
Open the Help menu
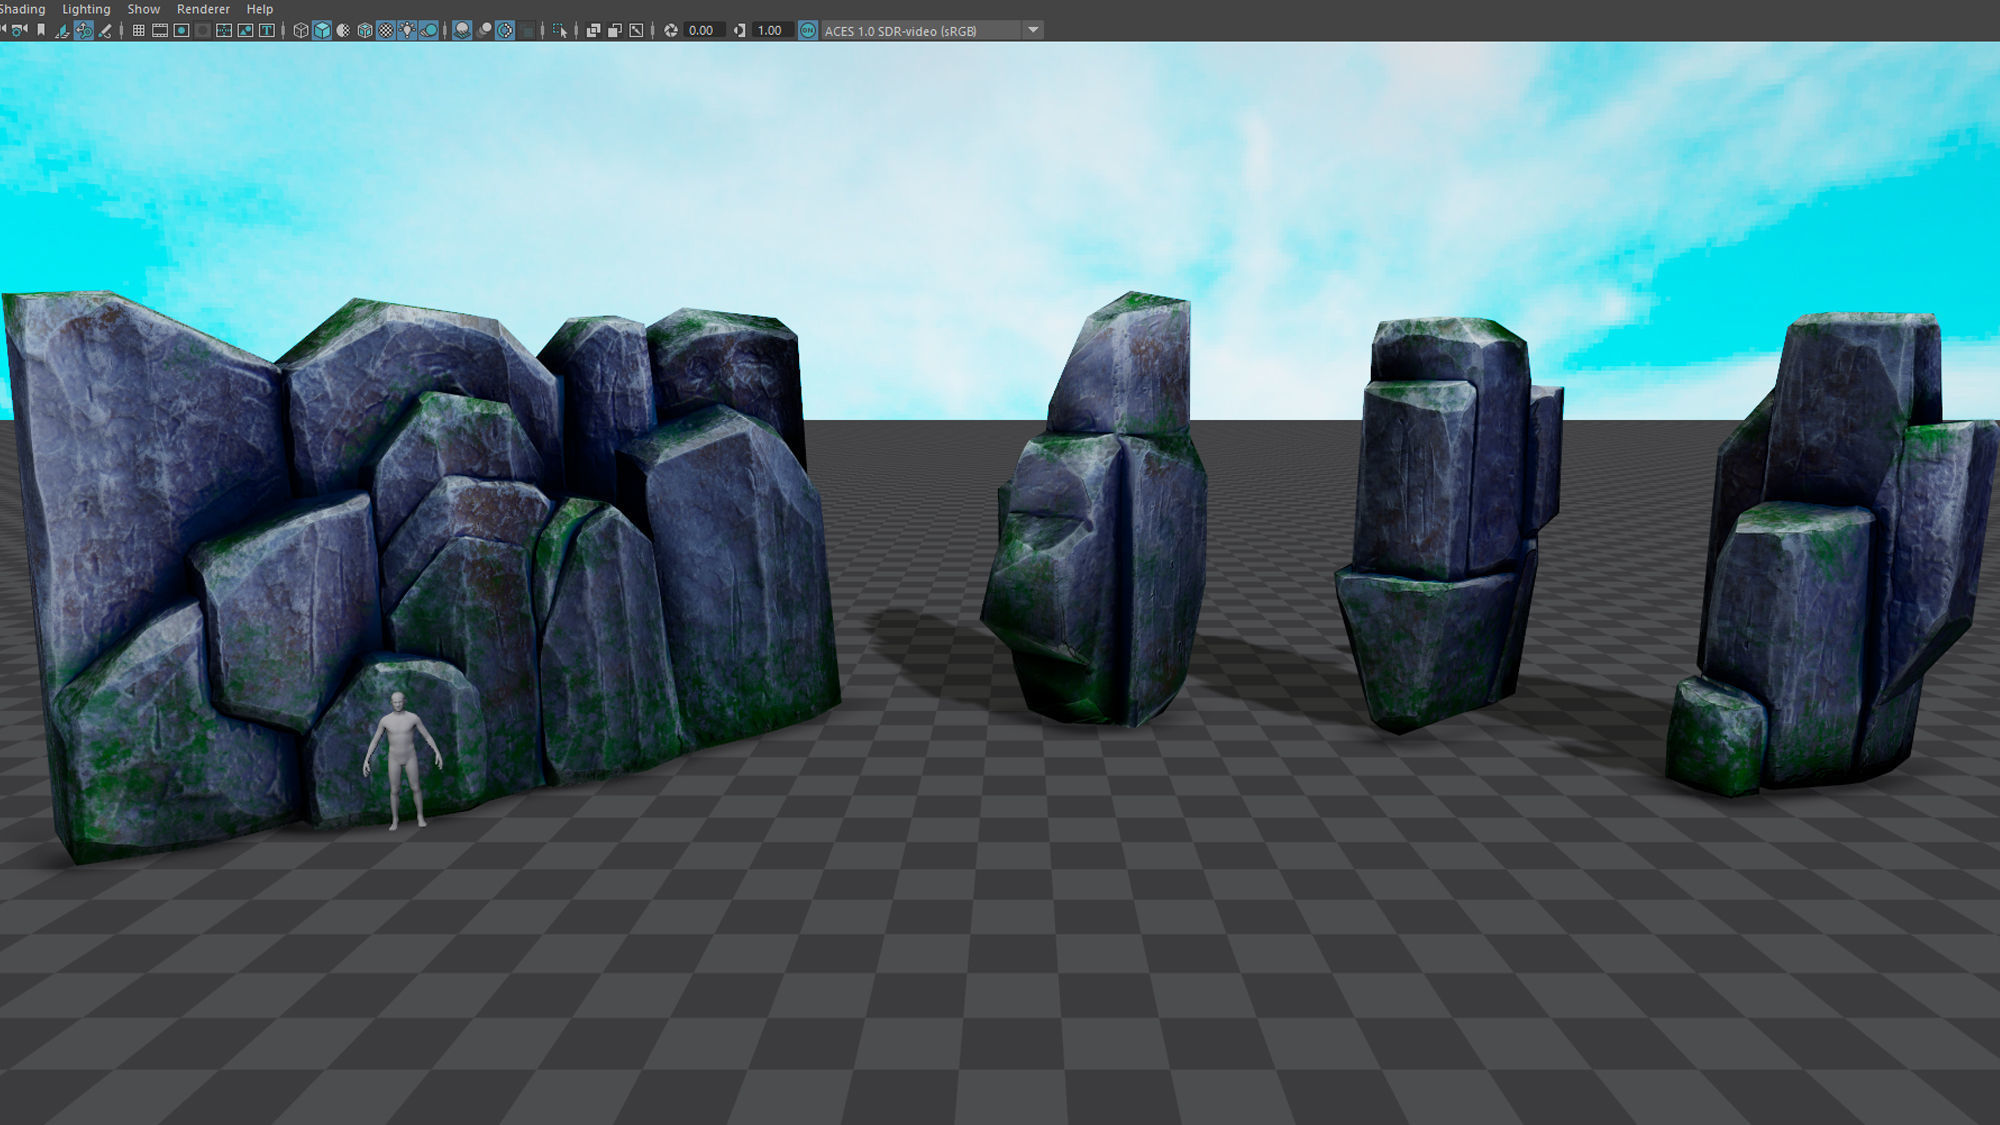[259, 9]
